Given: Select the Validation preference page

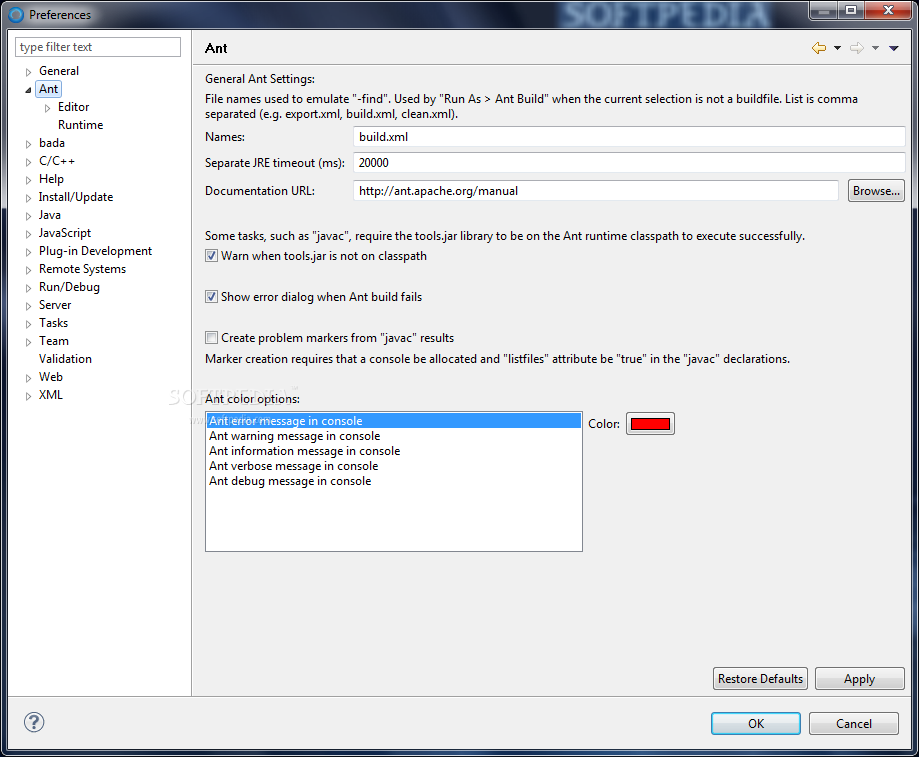Looking at the screenshot, I should (x=65, y=359).
